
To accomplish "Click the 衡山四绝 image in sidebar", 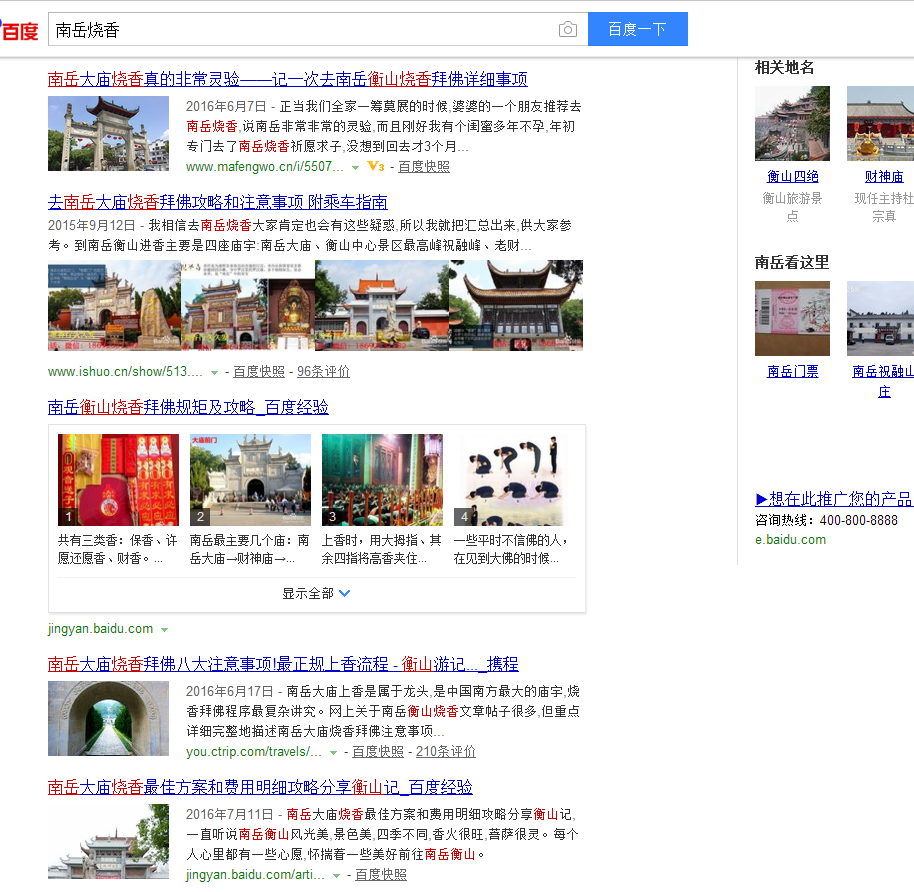I will tap(792, 124).
